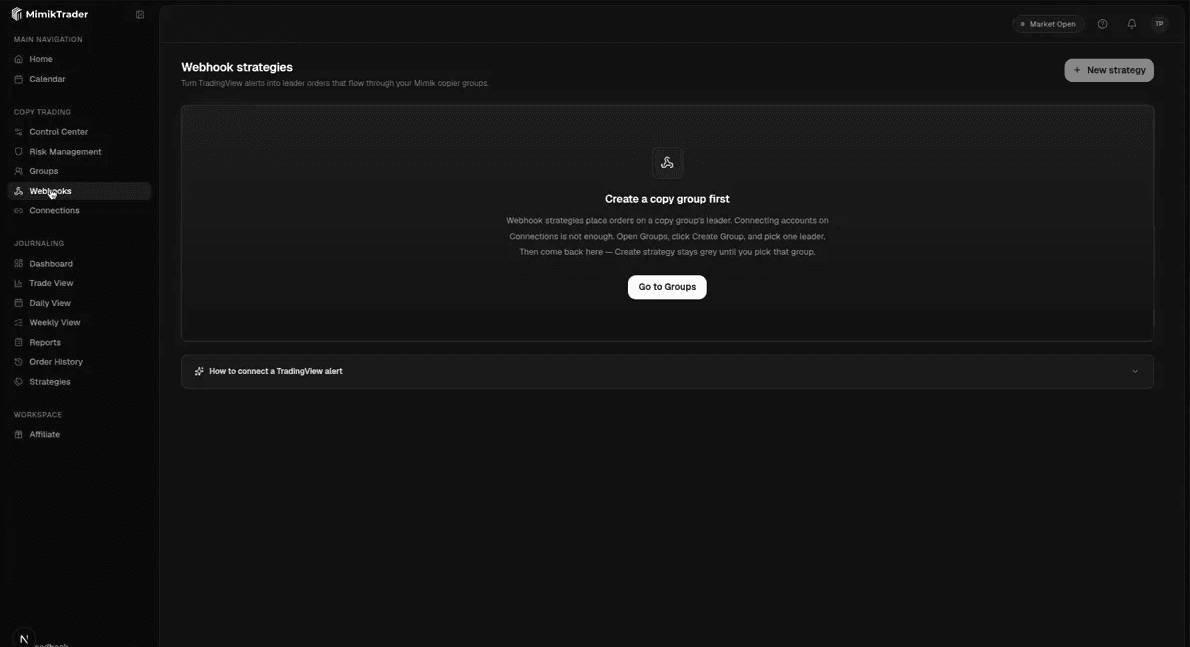Open Connections page

click(80, 211)
